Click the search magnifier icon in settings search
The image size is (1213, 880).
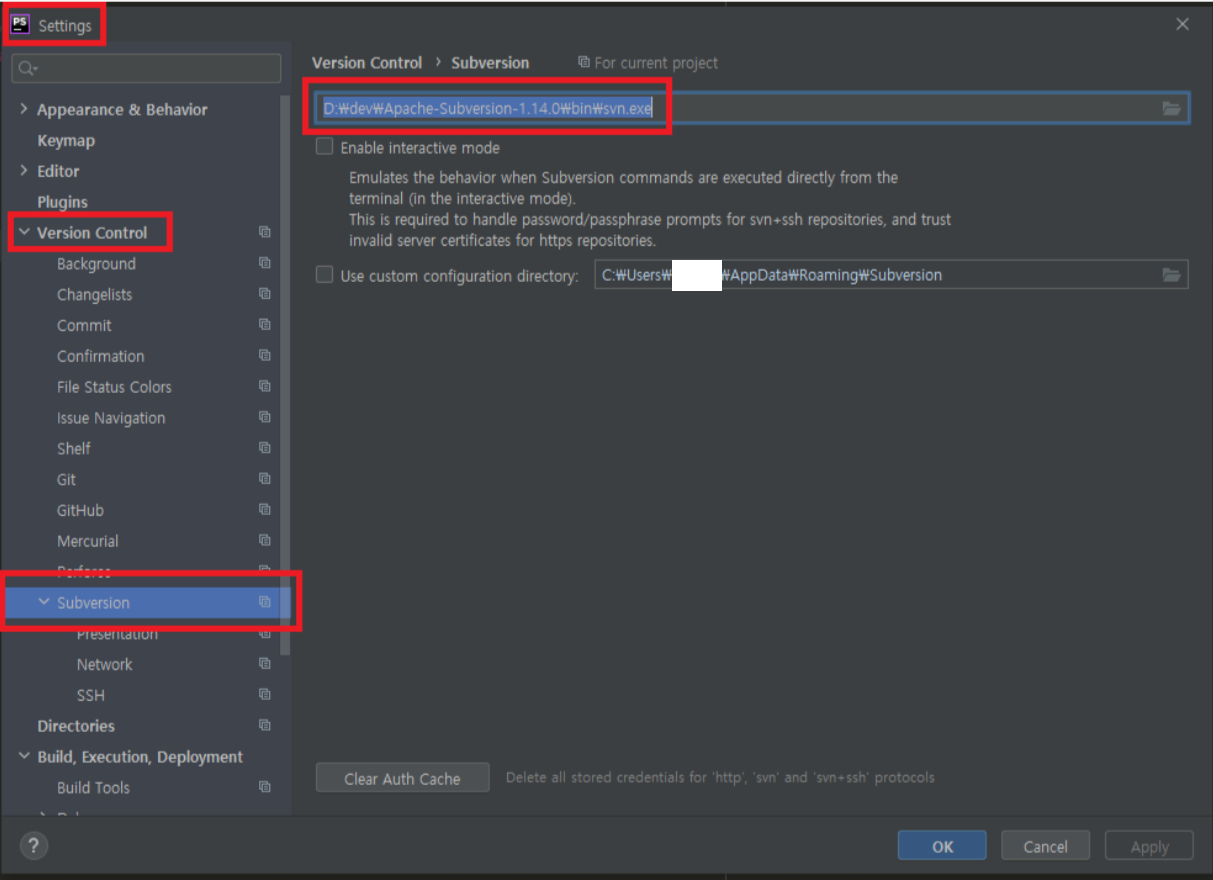click(x=28, y=68)
